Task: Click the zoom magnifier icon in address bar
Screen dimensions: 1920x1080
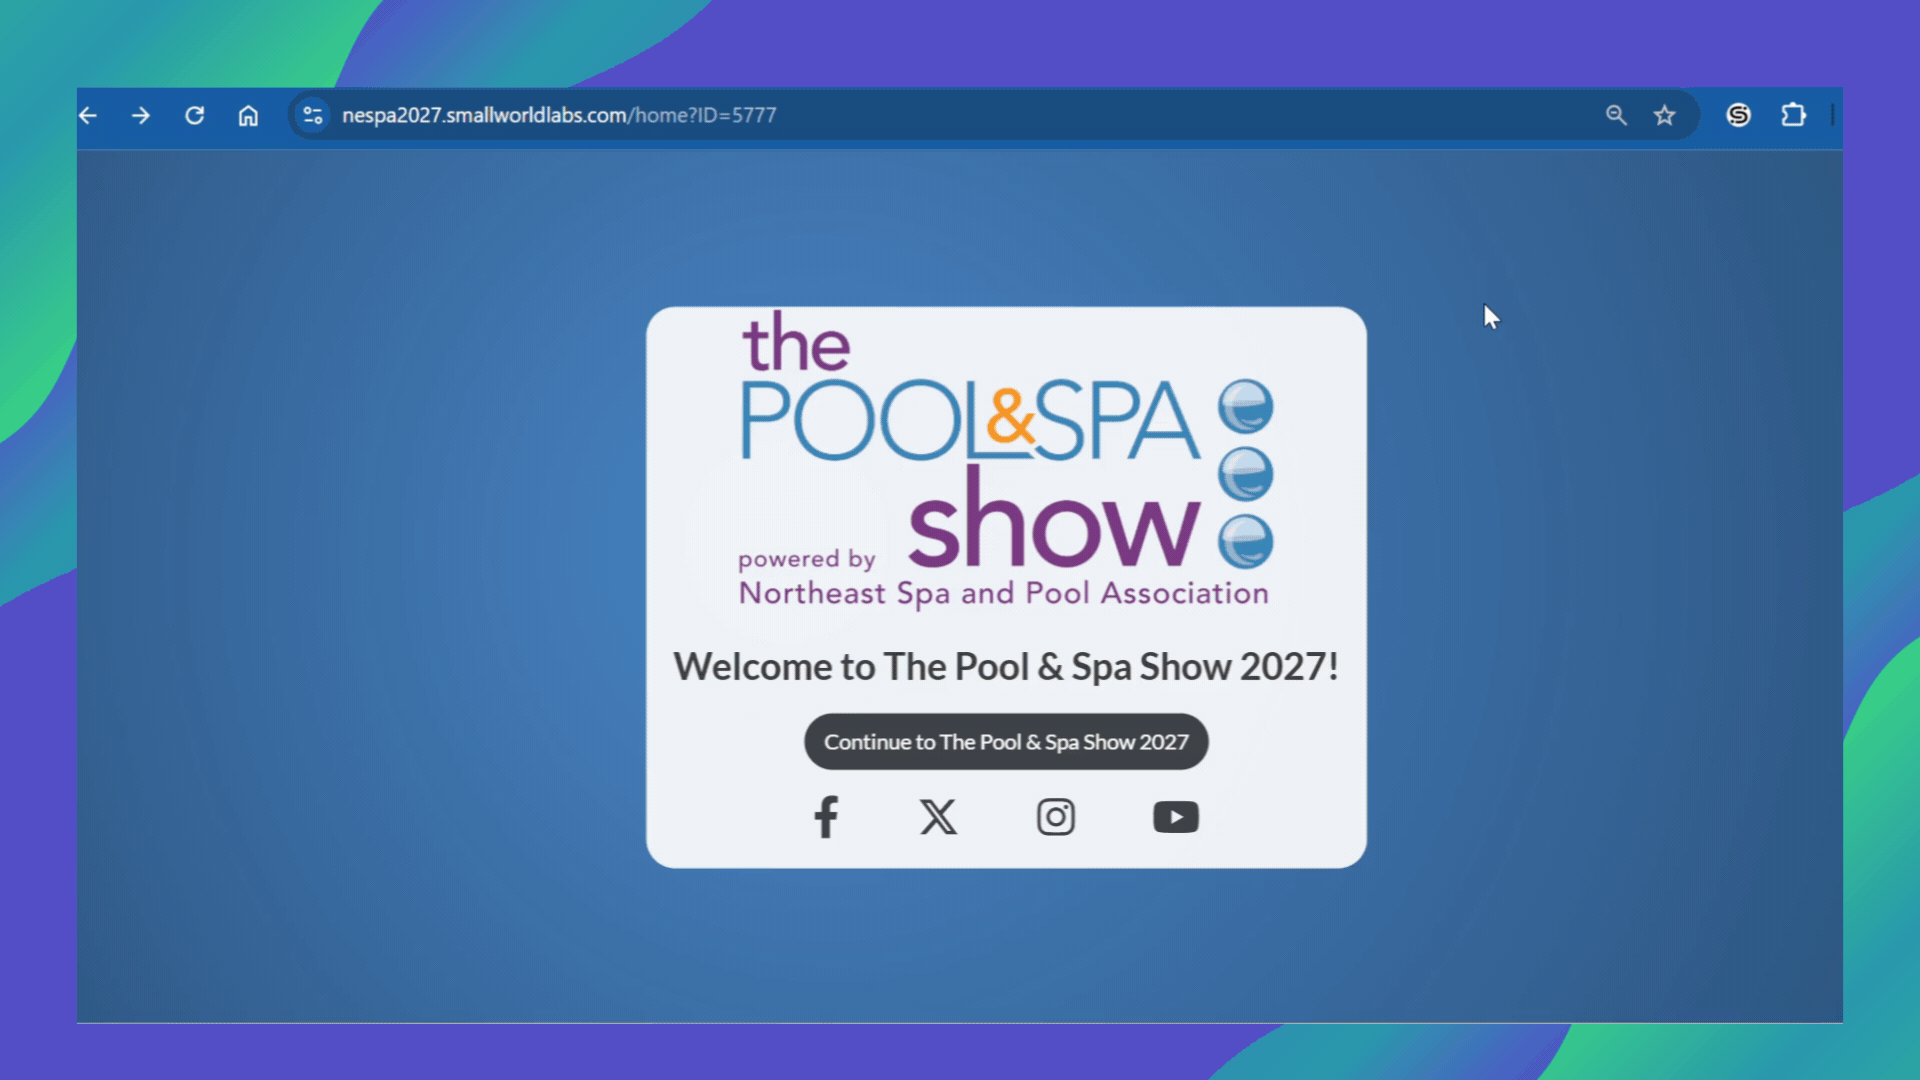Action: [1616, 115]
